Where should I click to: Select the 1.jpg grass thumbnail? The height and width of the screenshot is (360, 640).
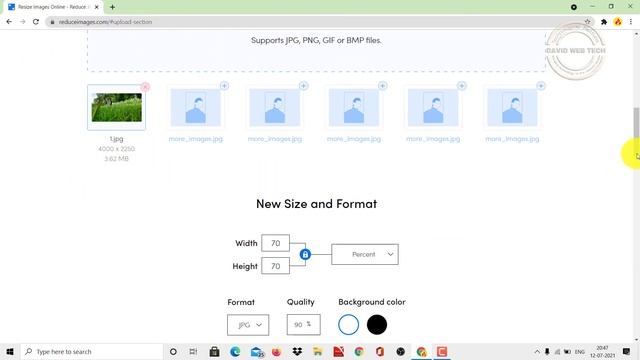[116, 107]
